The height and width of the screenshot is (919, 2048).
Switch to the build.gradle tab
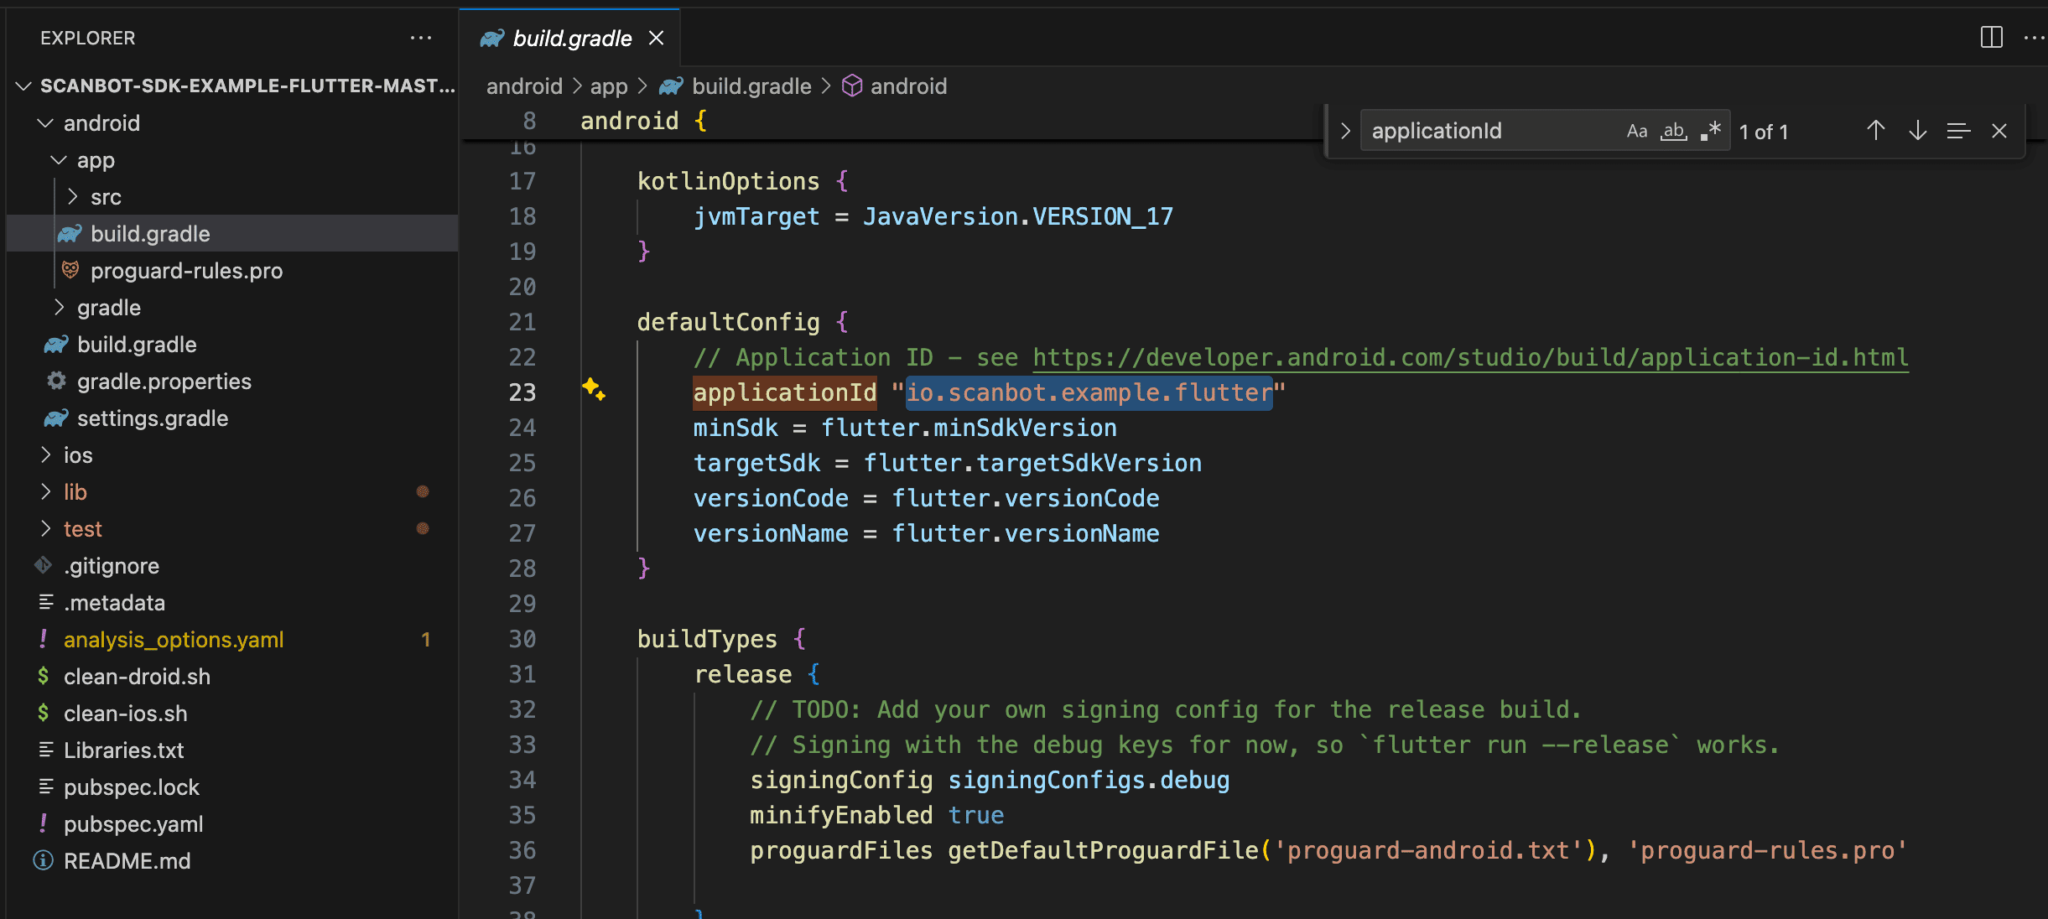coord(570,37)
